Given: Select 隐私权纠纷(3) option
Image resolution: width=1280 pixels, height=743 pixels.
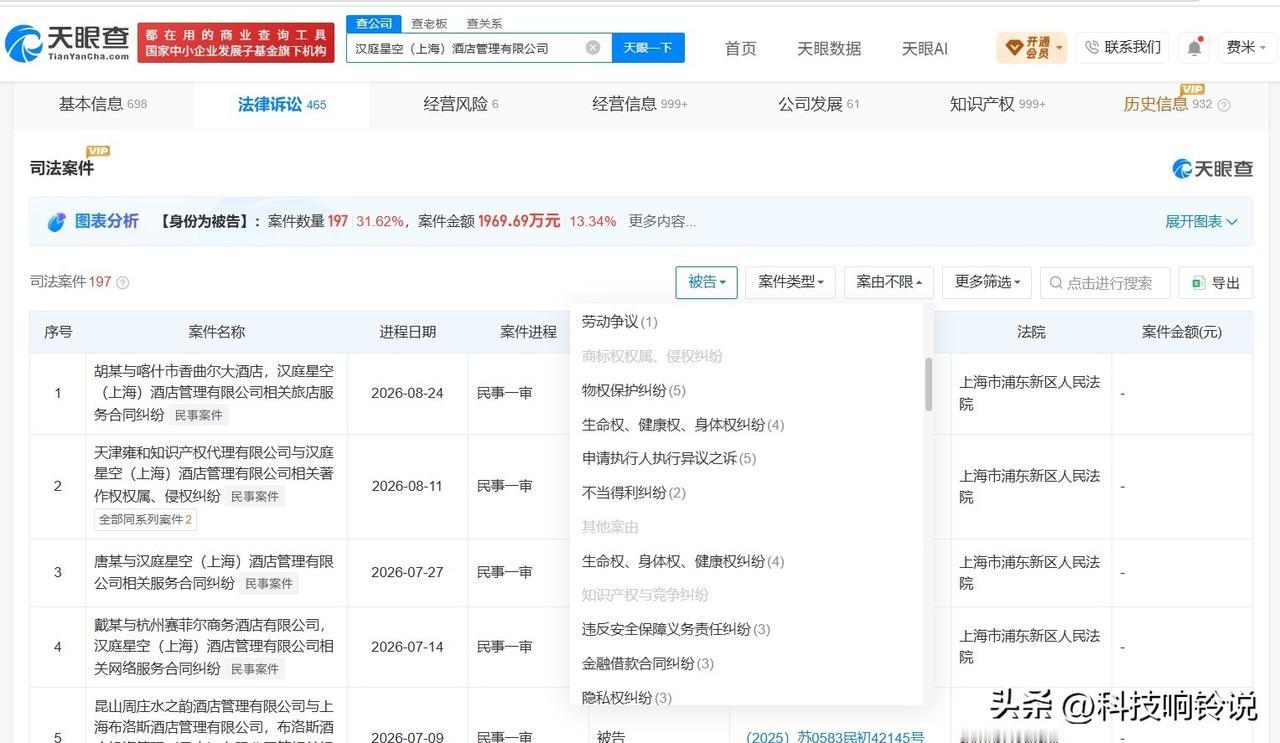Looking at the screenshot, I should [x=627, y=697].
